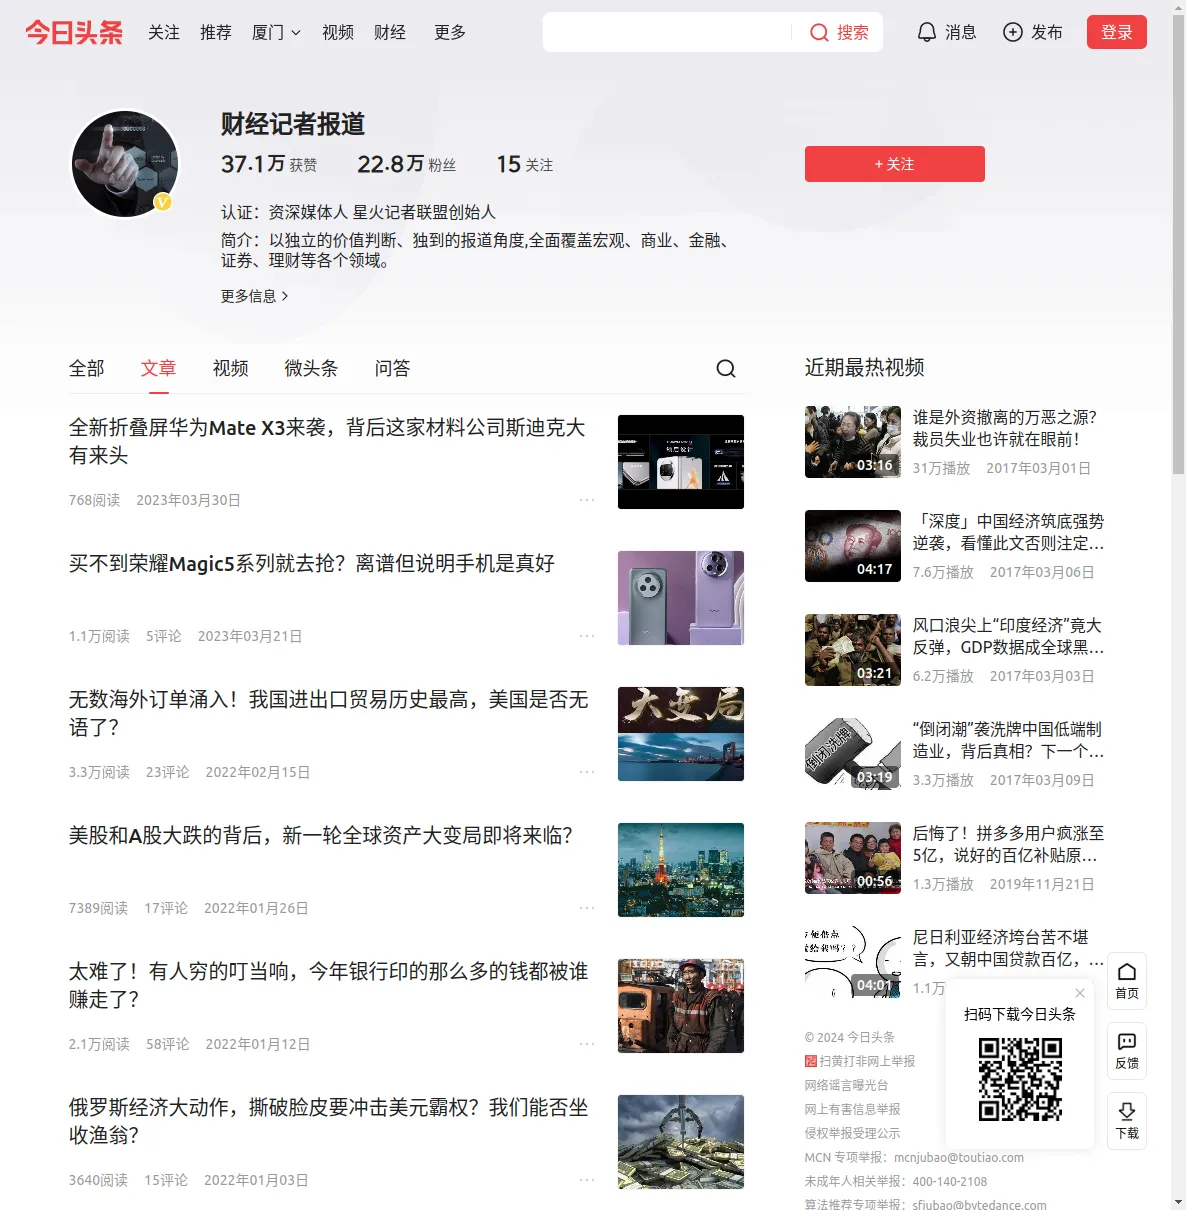The height and width of the screenshot is (1210, 1186).
Task: Play the 03:16 video 谁是外资撤离的万恶之源
Action: coord(853,442)
